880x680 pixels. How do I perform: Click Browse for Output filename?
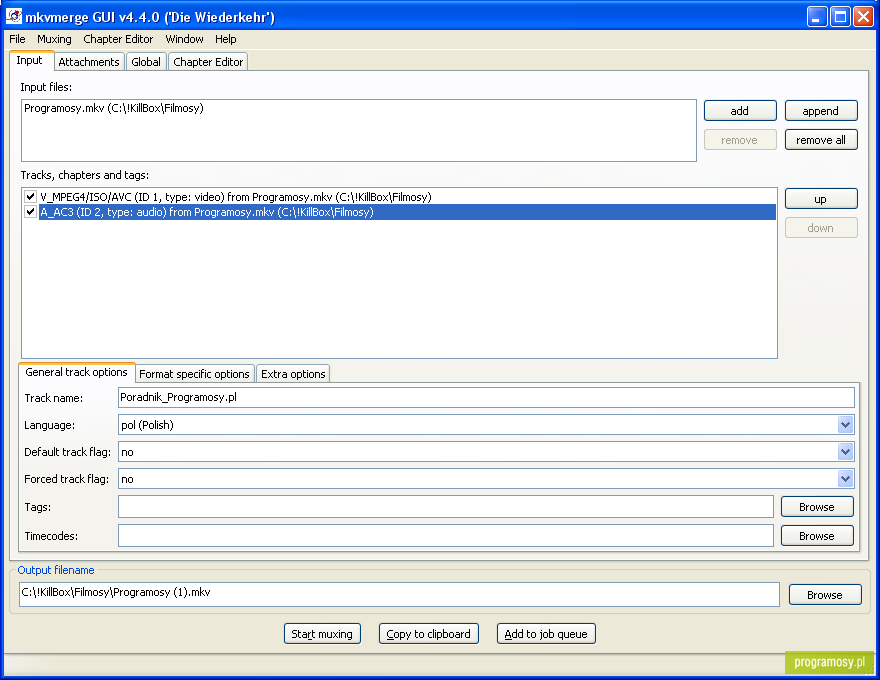(824, 595)
